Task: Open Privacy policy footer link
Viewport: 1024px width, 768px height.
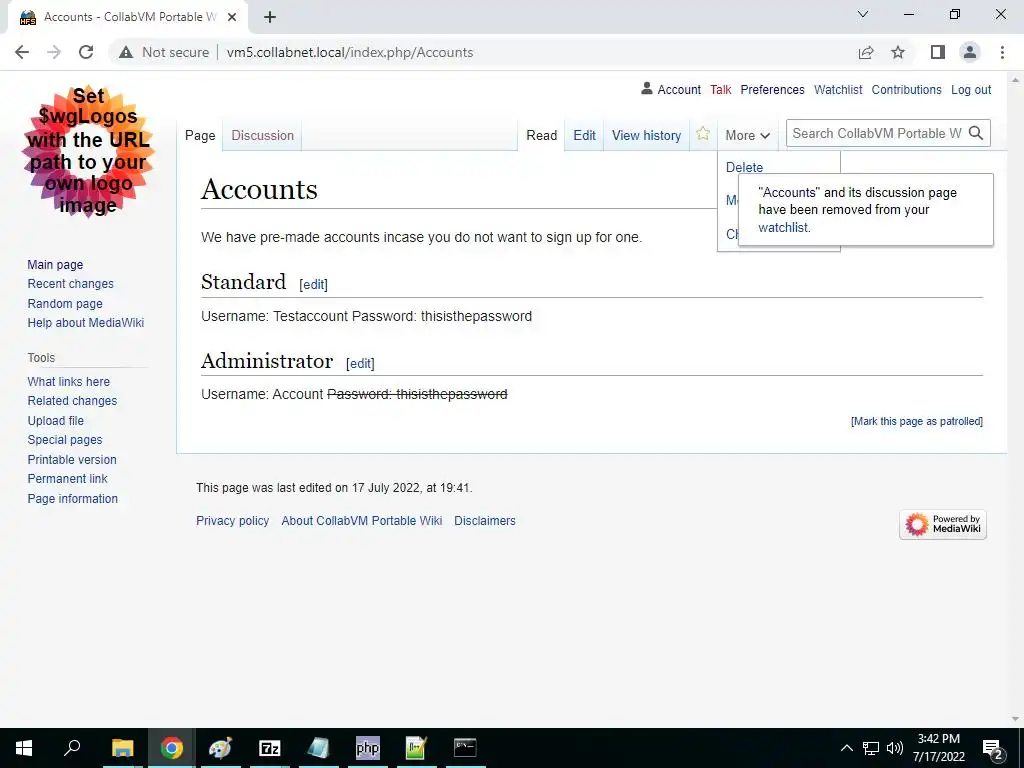Action: 232,520
